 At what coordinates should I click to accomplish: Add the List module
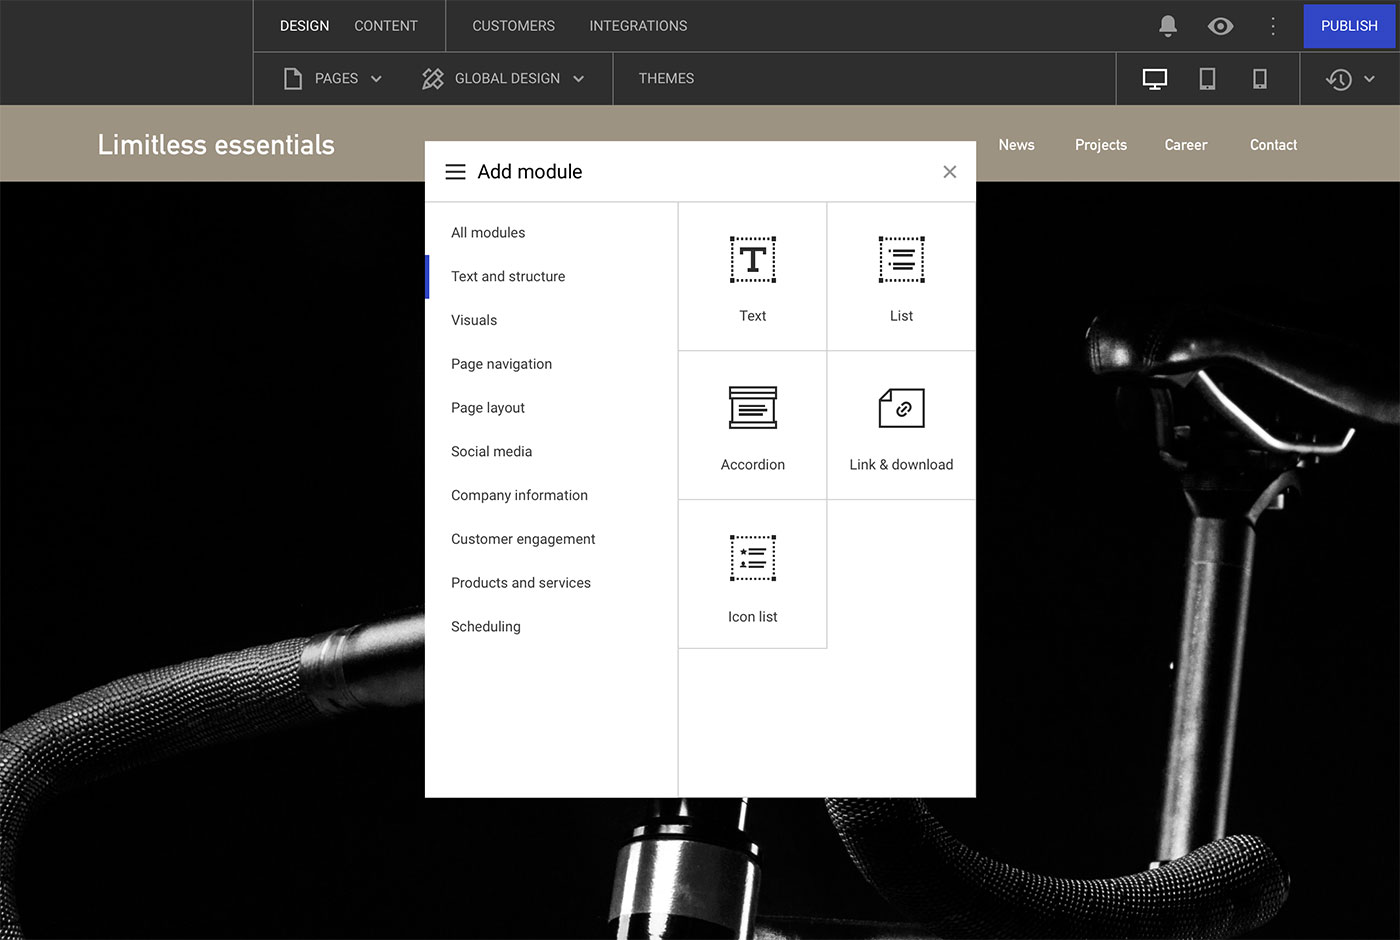click(901, 277)
